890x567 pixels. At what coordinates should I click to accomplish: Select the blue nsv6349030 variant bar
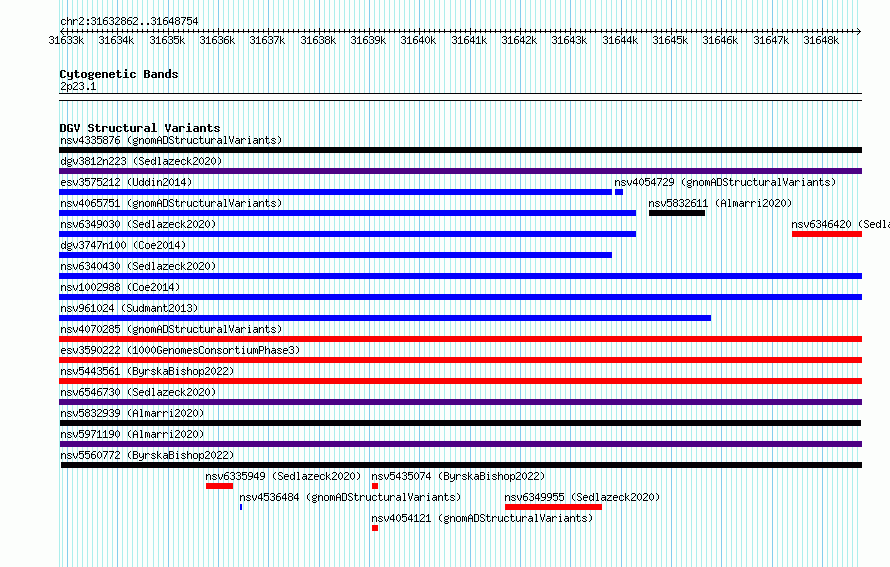pyautogui.click(x=347, y=234)
